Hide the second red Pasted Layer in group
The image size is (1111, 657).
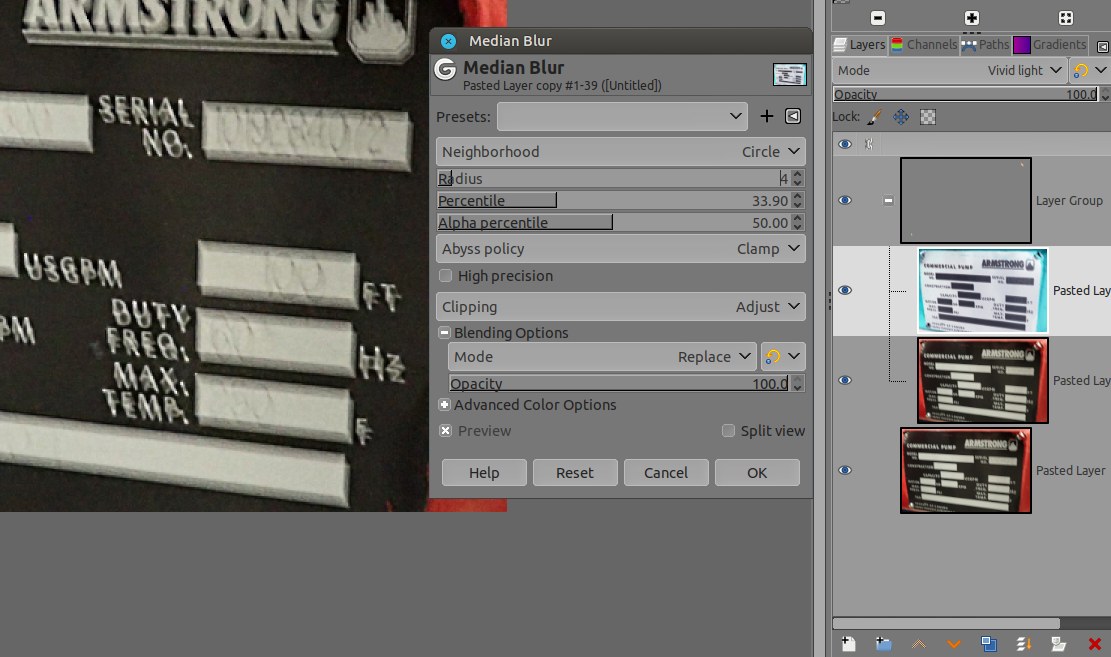point(845,380)
